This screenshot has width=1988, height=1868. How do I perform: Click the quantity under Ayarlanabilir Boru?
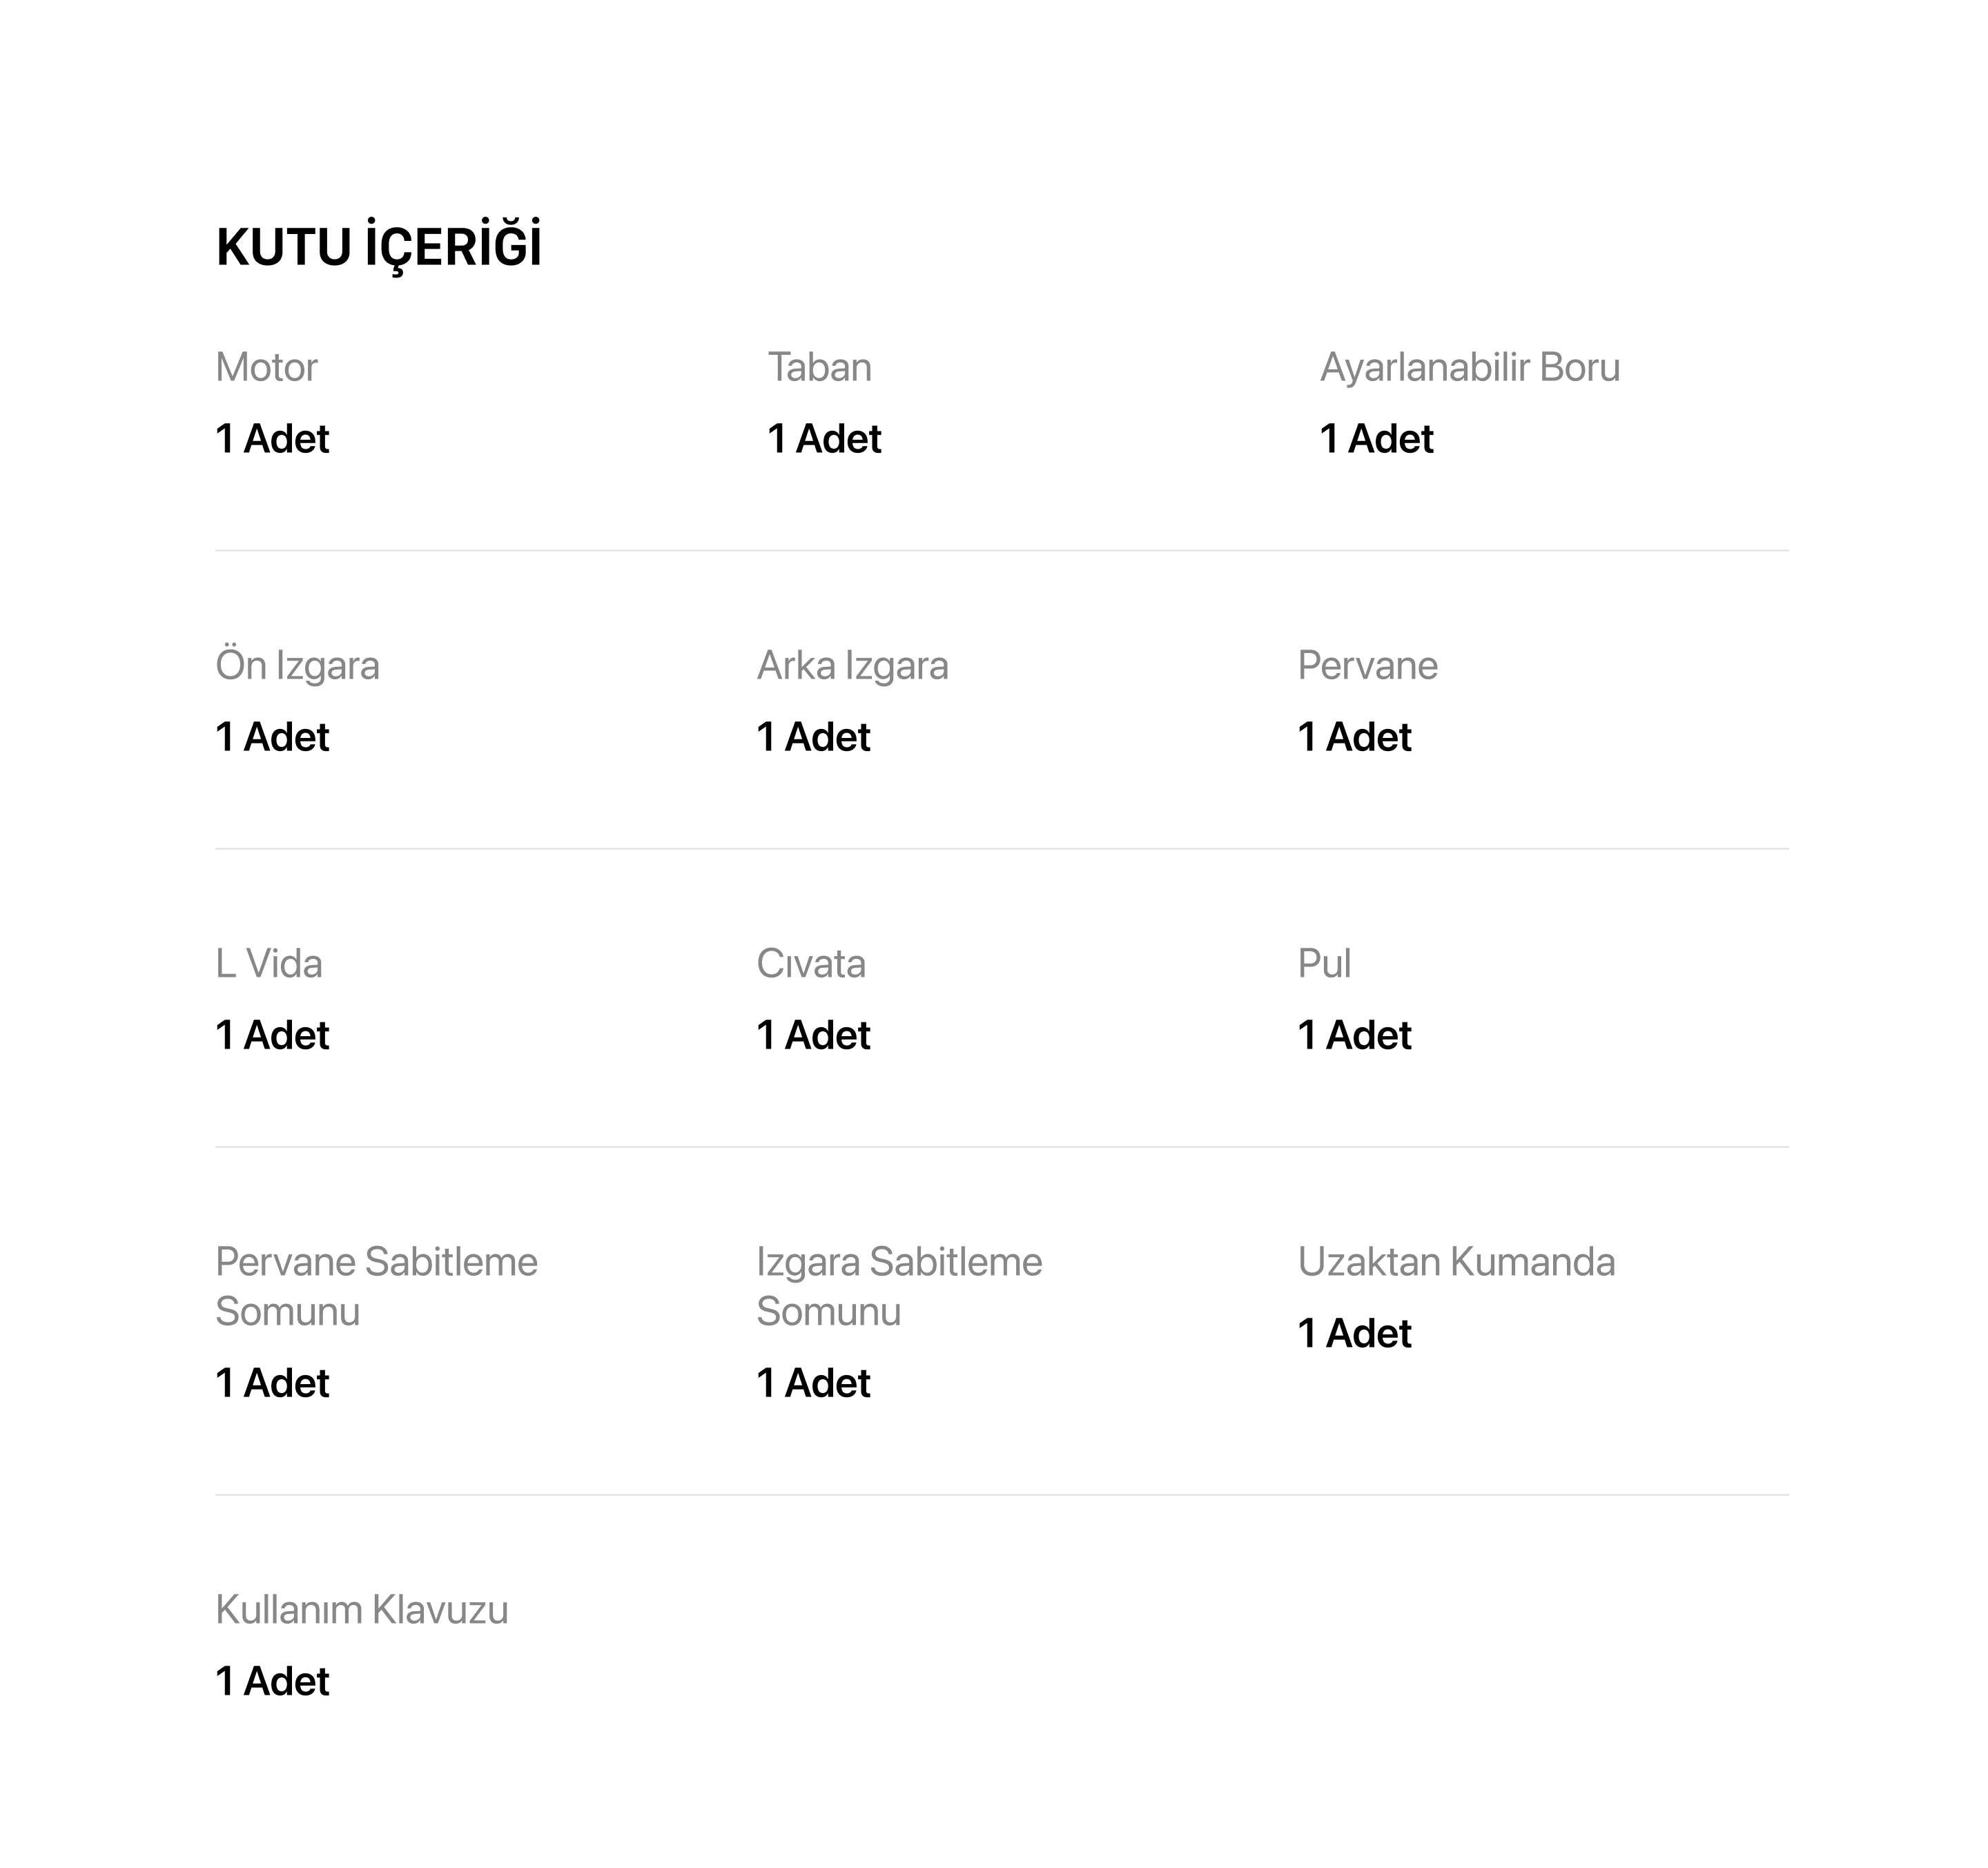pos(1377,438)
